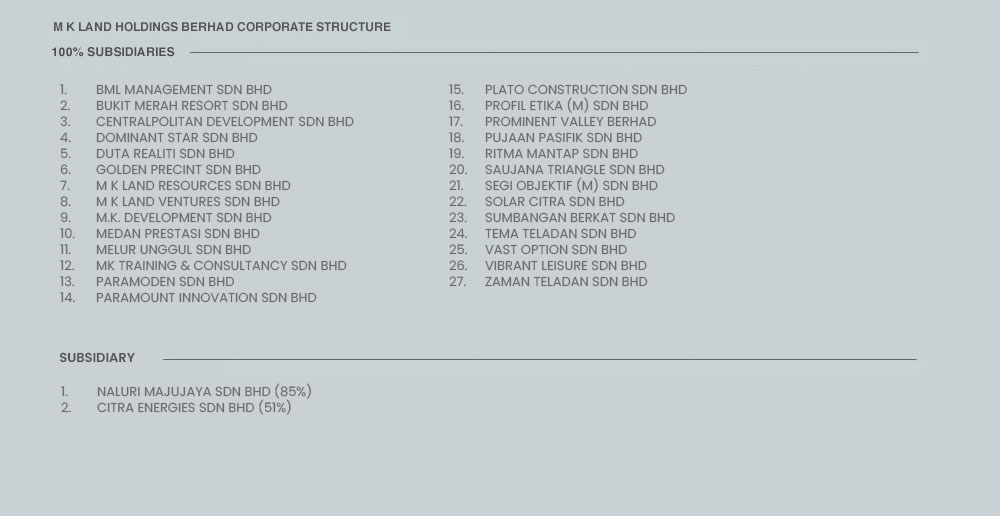Select Plato Construction Sdn Bhd item
This screenshot has height=516, width=1000.
(585, 90)
